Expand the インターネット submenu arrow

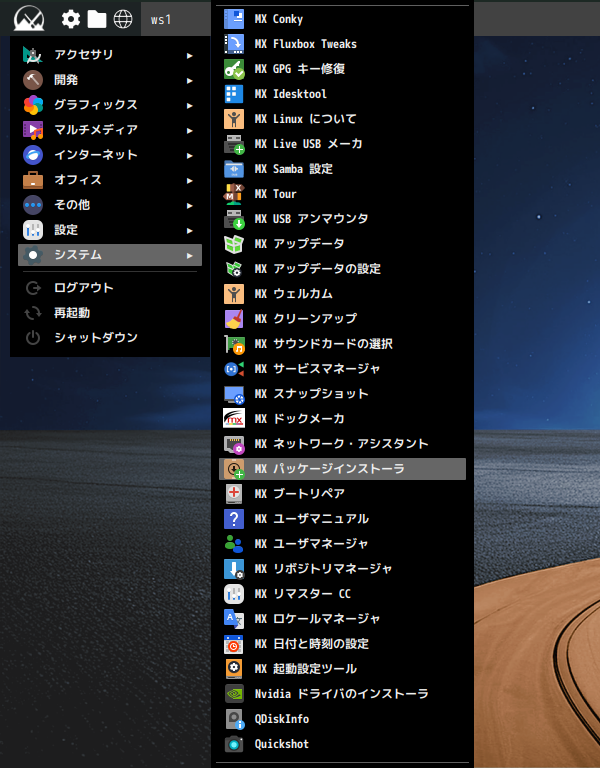190,156
